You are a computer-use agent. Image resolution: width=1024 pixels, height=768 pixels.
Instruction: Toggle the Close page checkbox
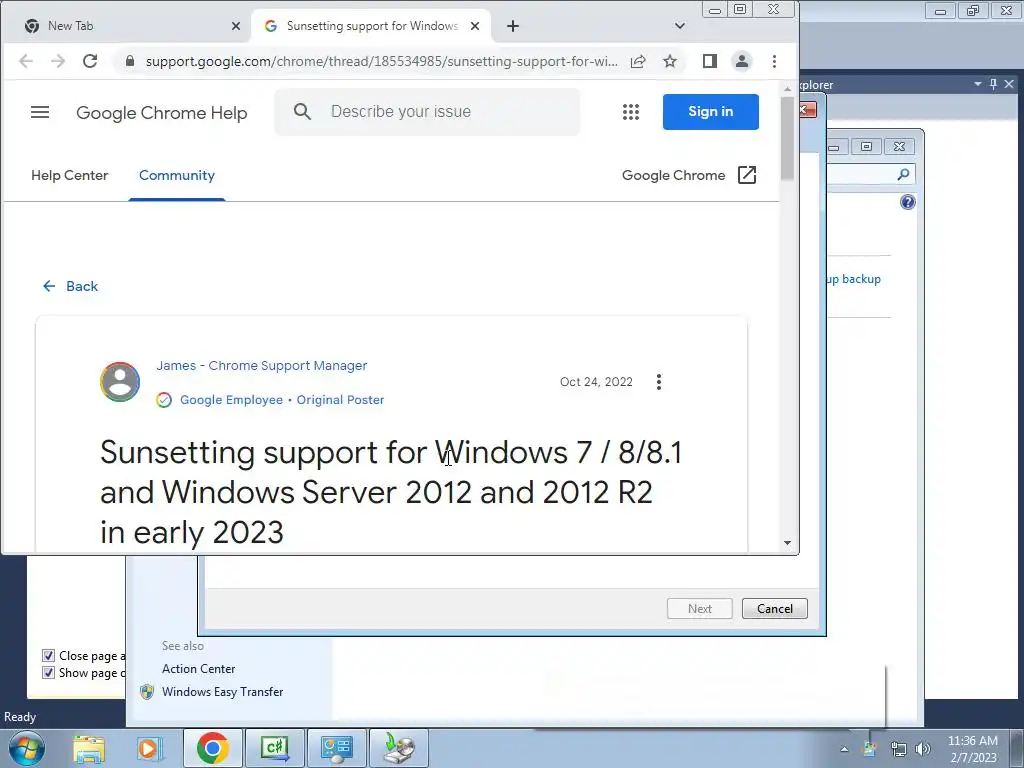(48, 656)
